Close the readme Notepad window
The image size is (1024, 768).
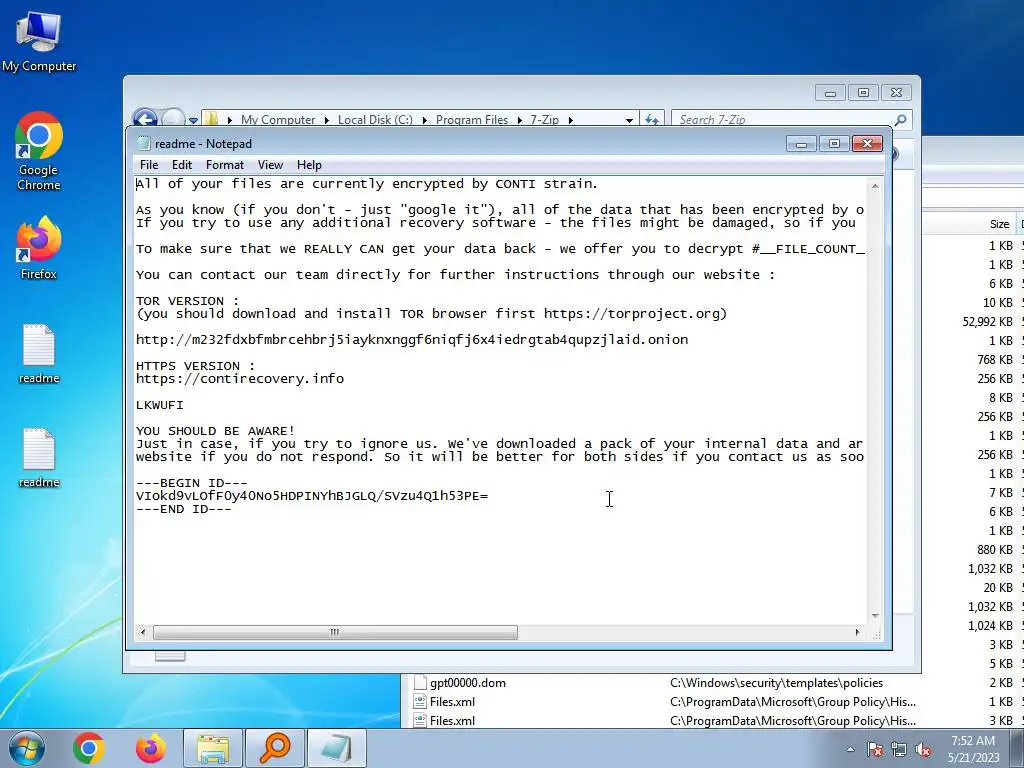tap(867, 144)
